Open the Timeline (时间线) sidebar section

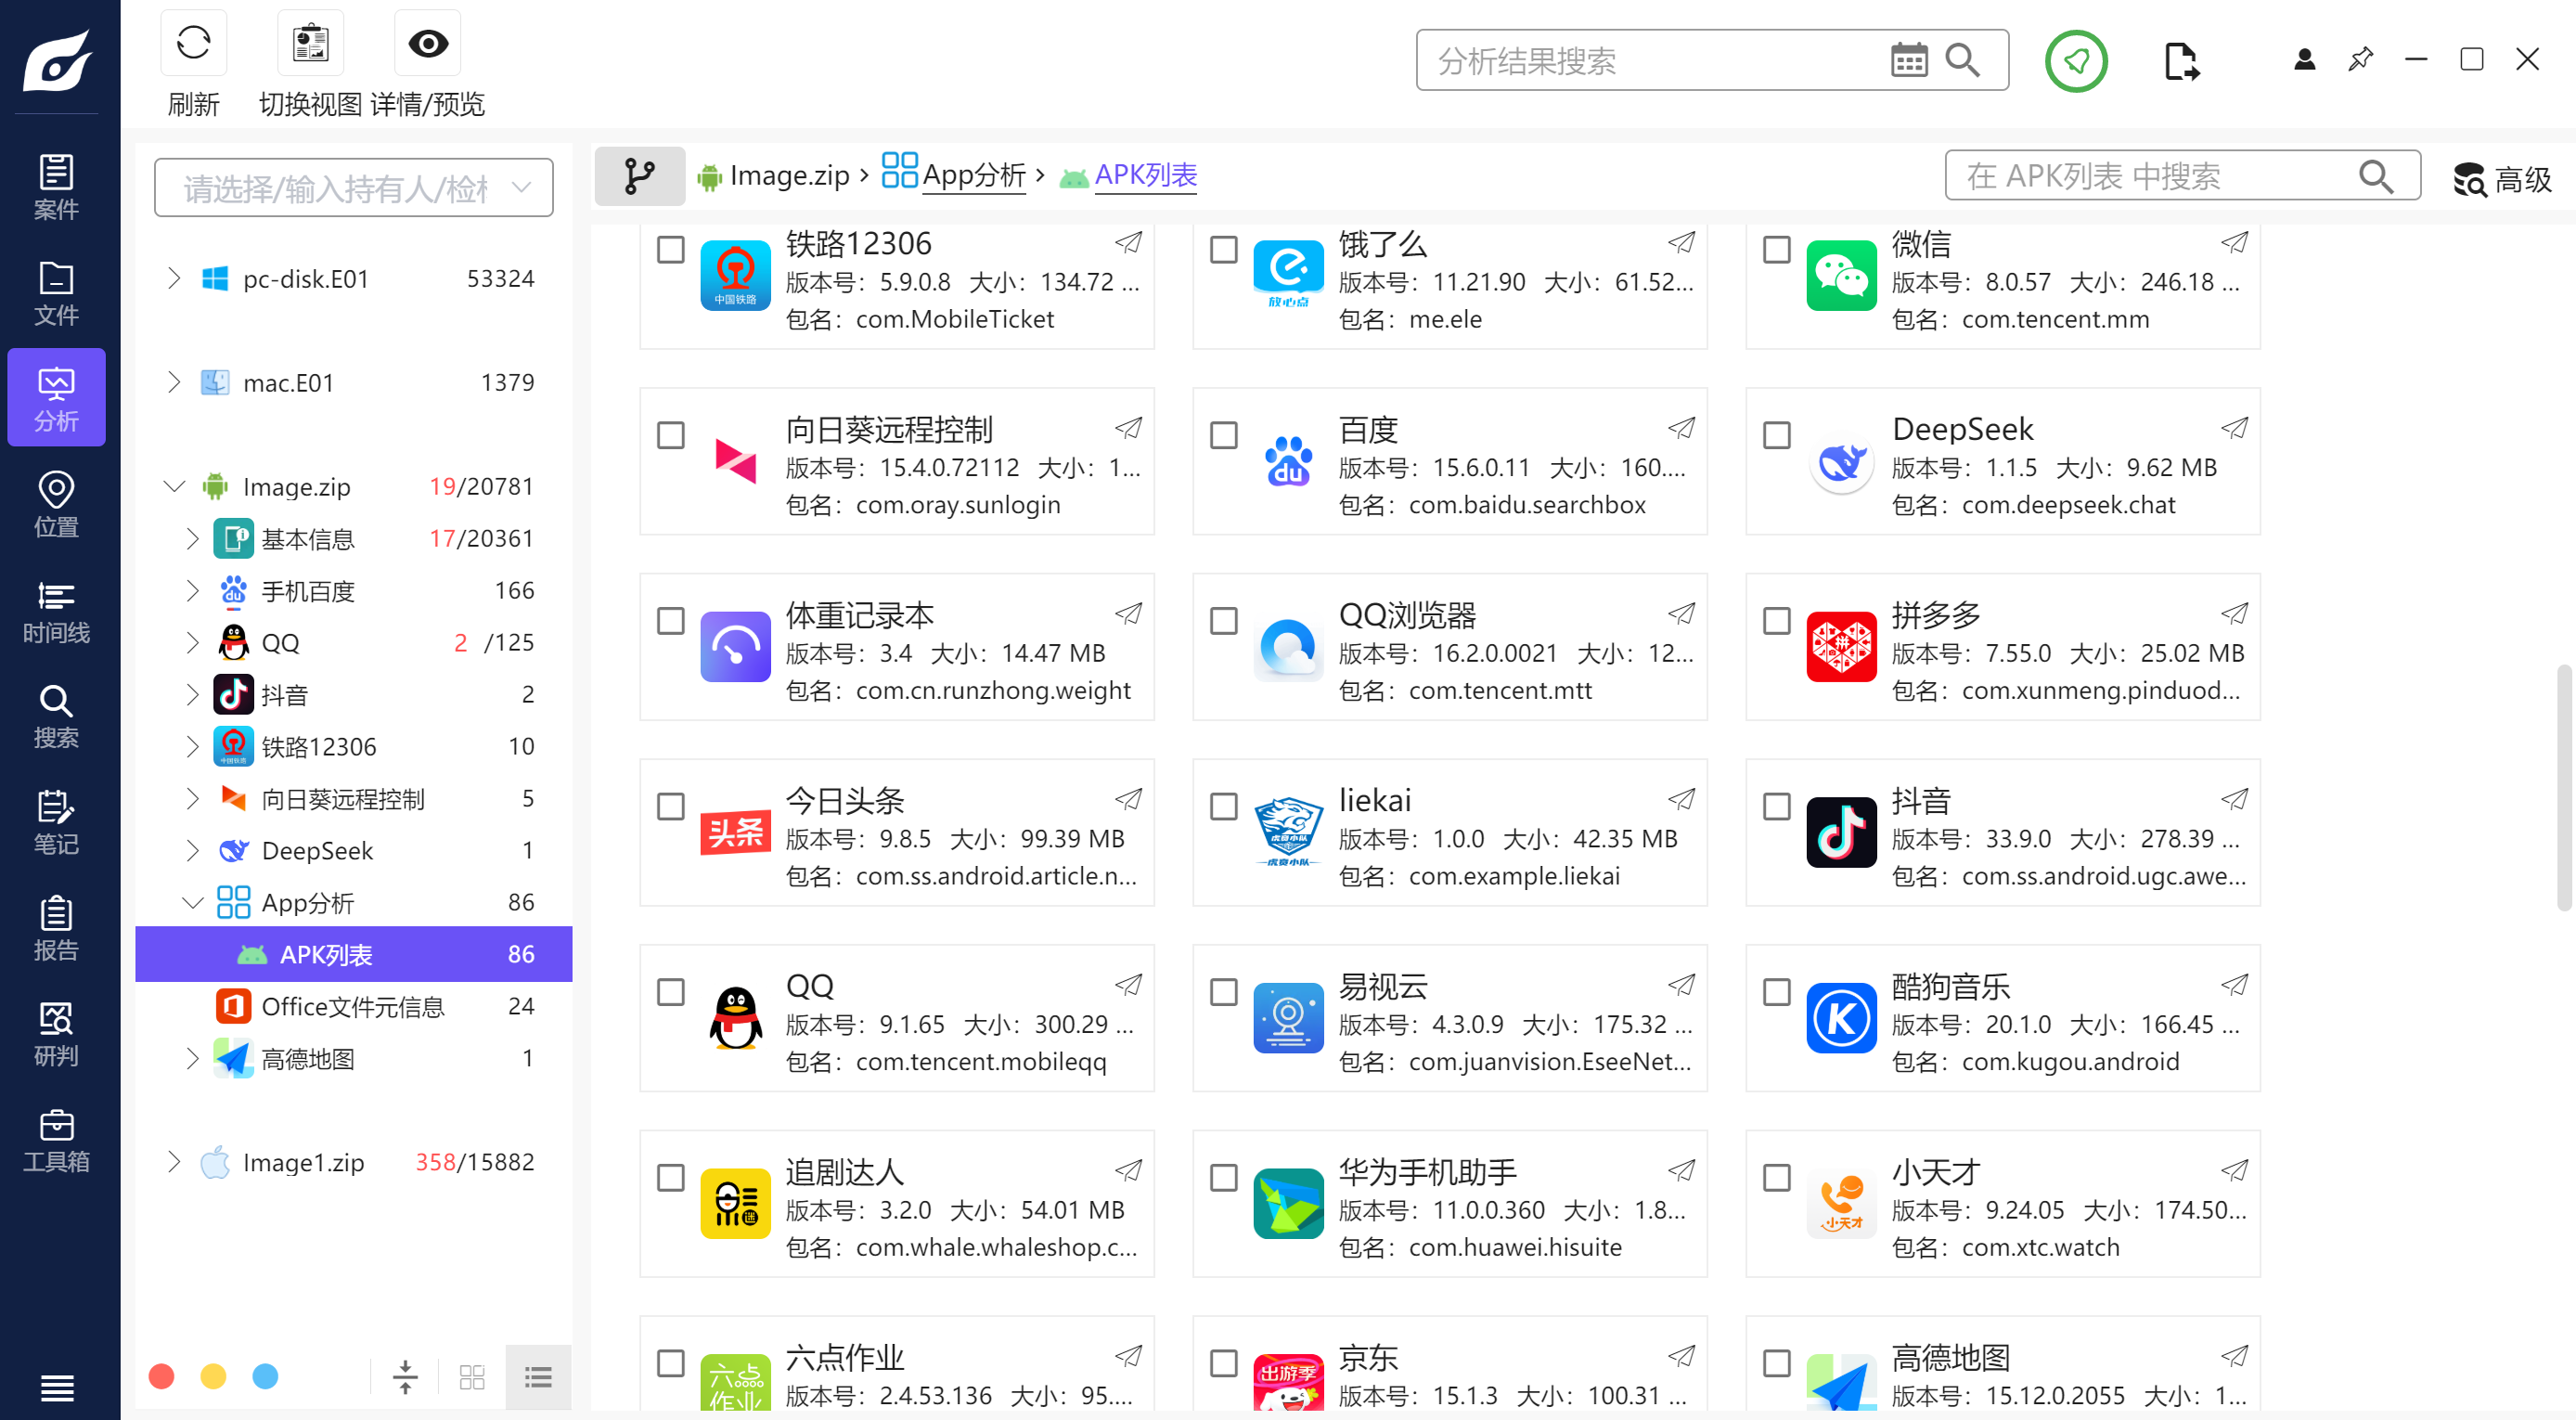(x=56, y=610)
